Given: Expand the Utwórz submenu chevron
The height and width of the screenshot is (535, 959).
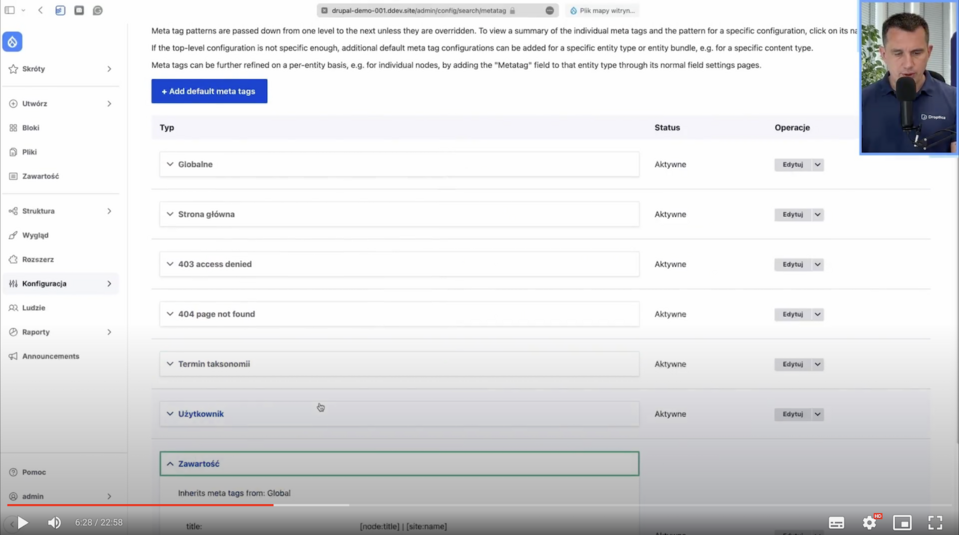Looking at the screenshot, I should [109, 104].
